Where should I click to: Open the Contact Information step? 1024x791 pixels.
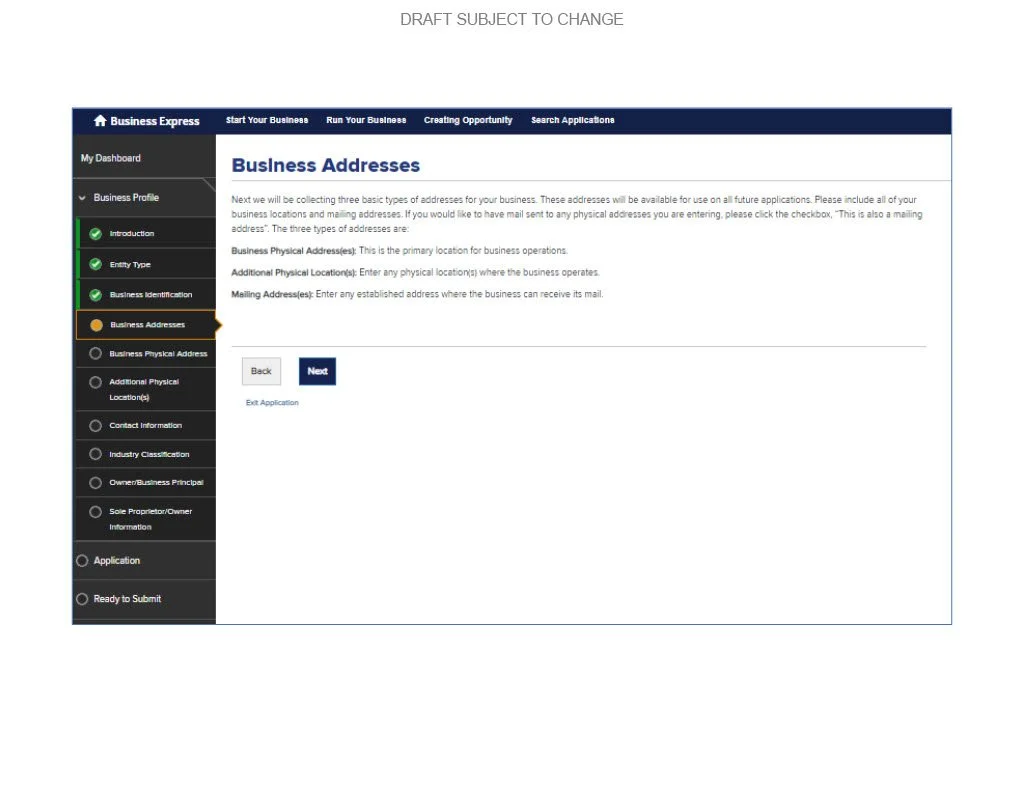[x=146, y=425]
